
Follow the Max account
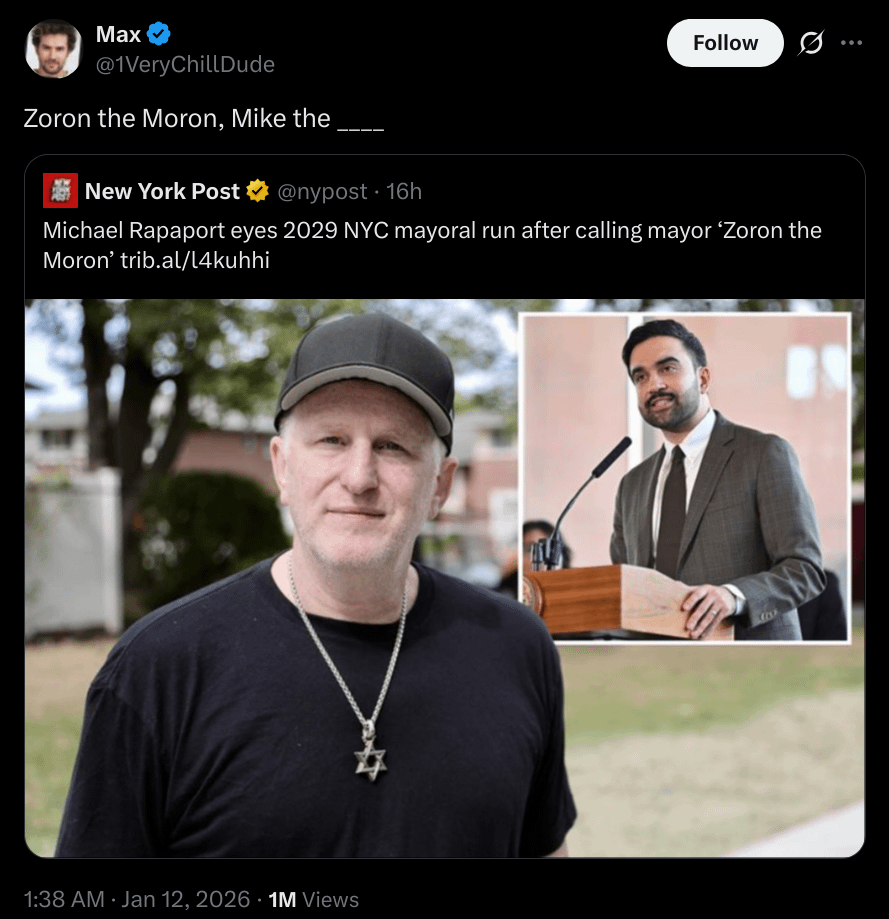point(725,43)
